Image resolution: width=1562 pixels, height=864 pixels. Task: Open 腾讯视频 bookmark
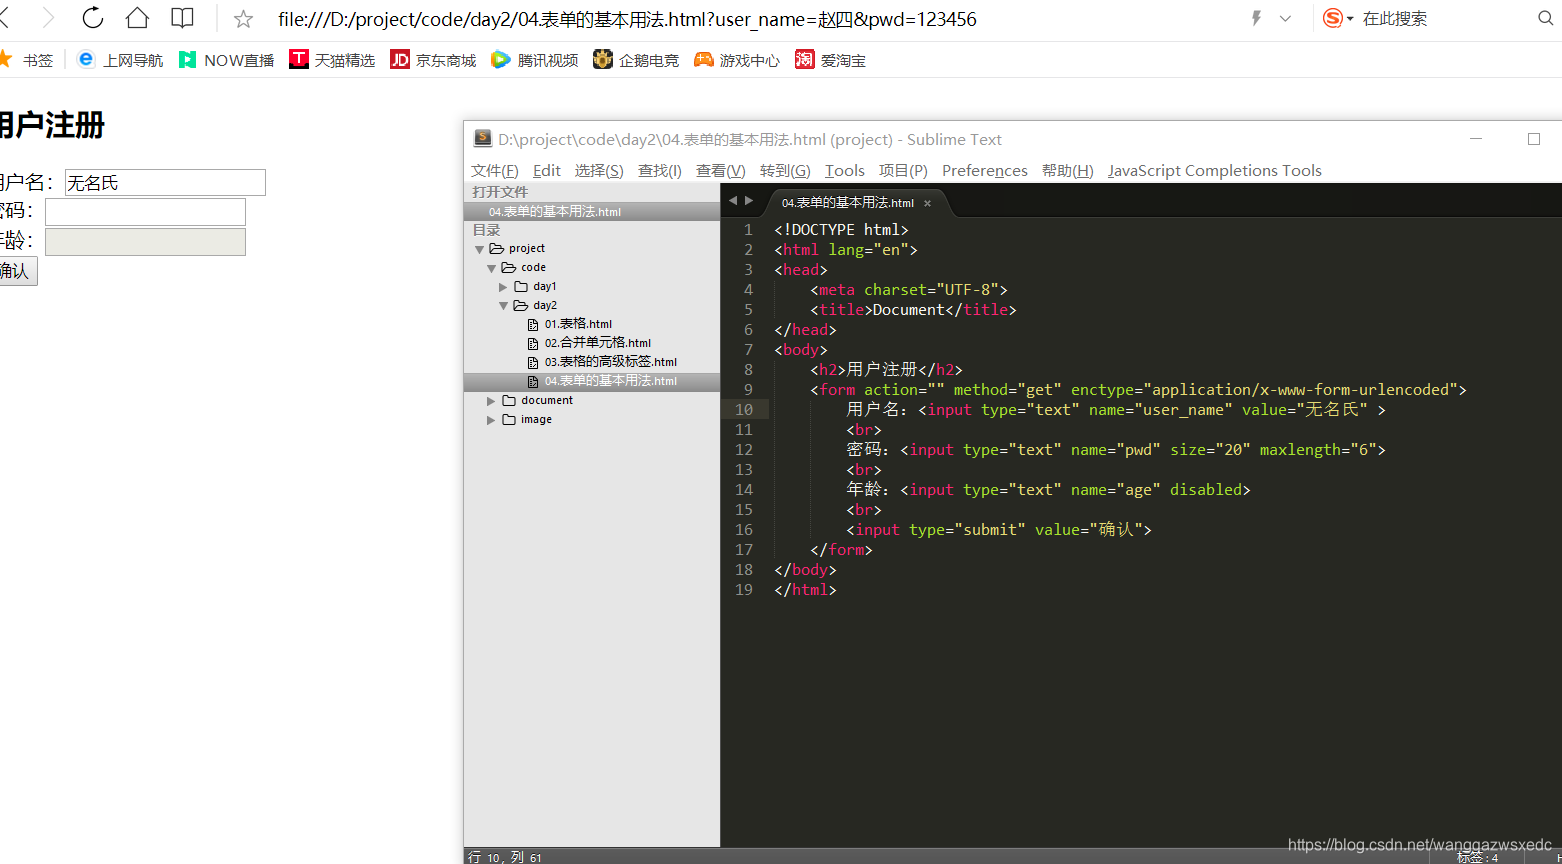click(x=535, y=60)
